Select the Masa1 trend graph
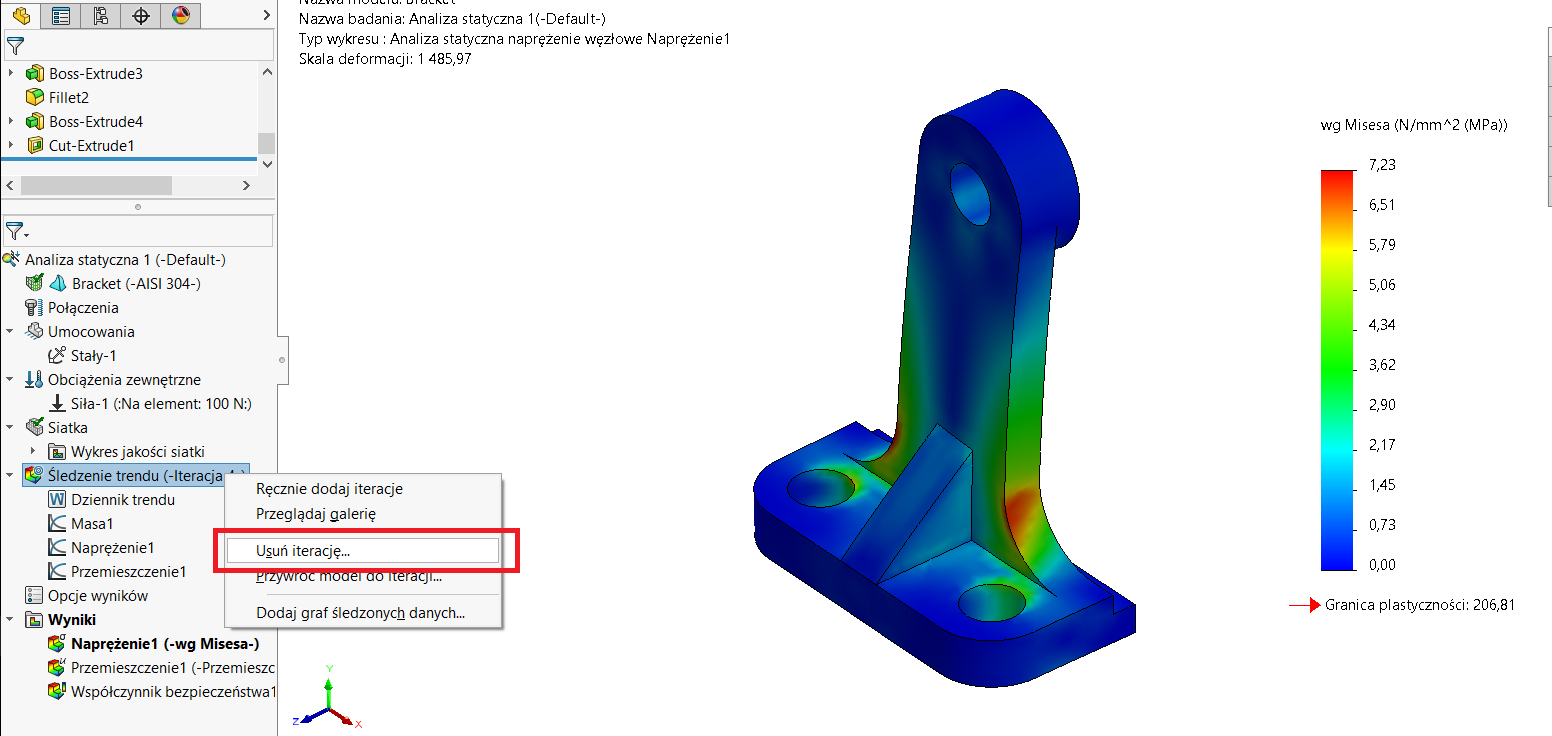This screenshot has height=736, width=1552. 92,524
